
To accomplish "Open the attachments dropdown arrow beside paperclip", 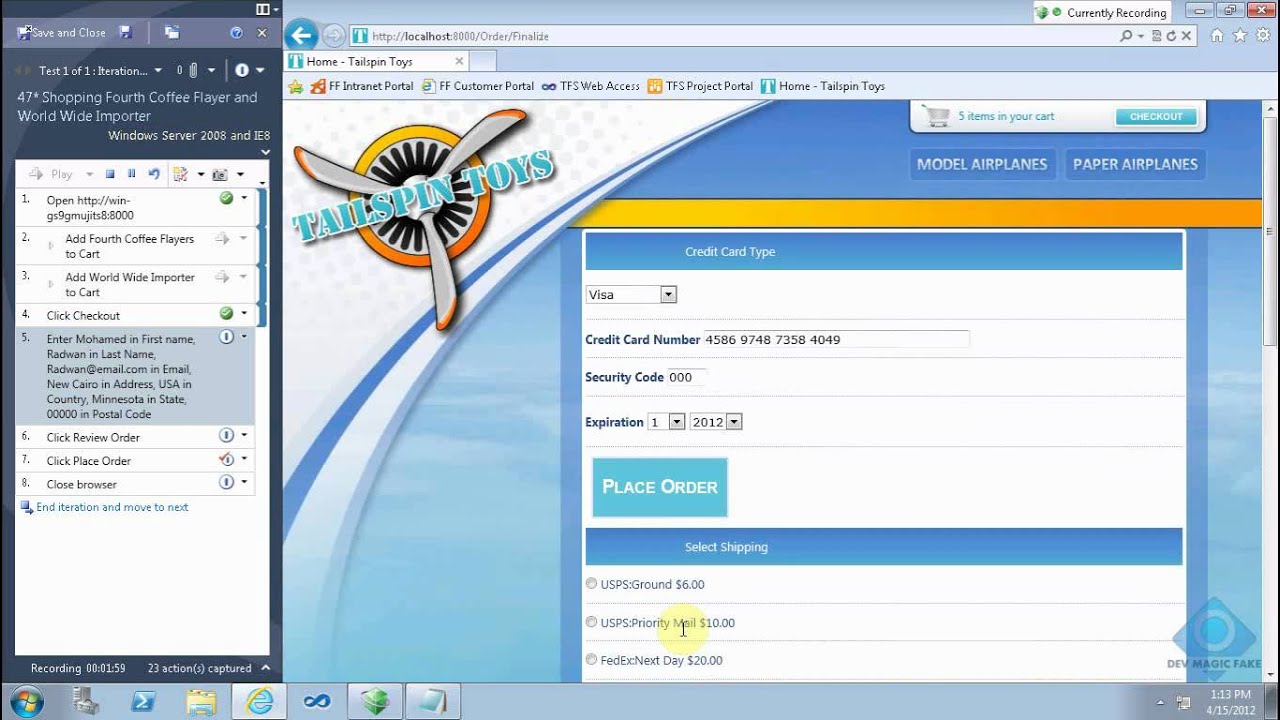I will pyautogui.click(x=213, y=70).
